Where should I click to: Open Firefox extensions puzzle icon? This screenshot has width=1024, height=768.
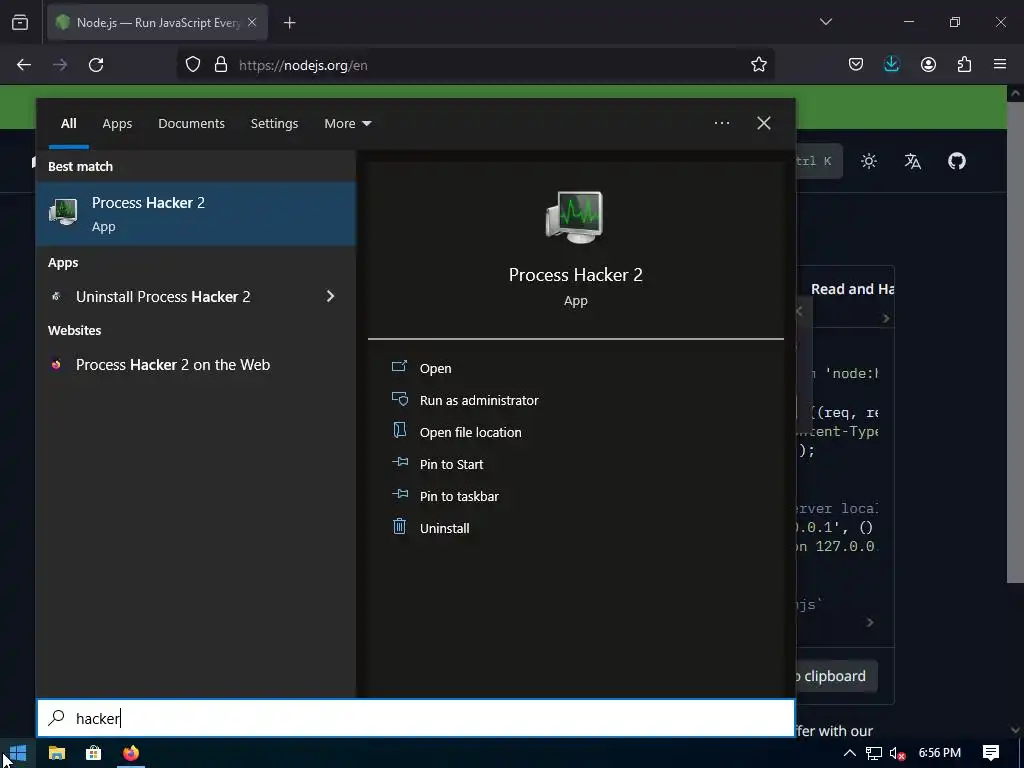964,64
